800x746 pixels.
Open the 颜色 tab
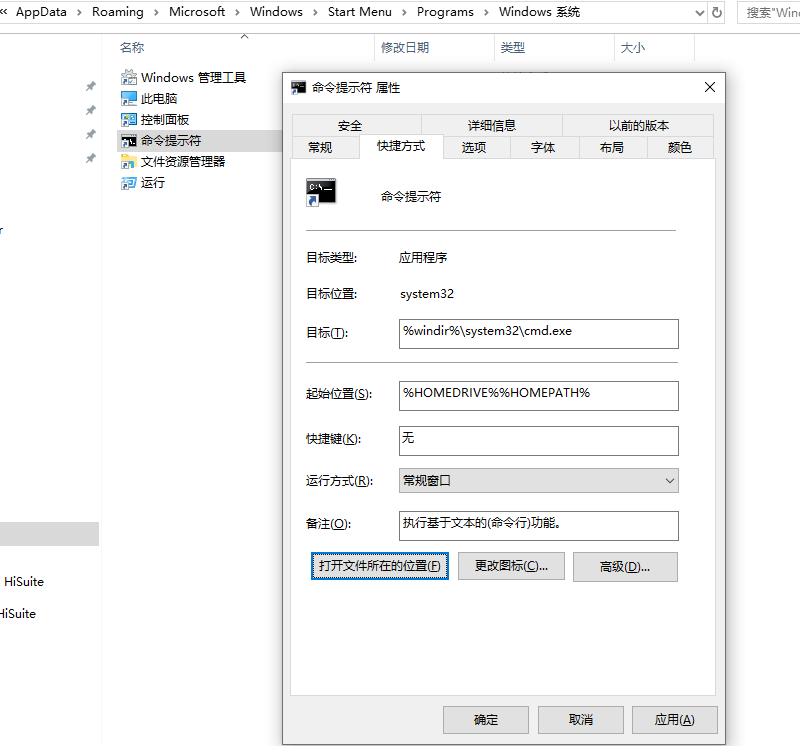pyautogui.click(x=680, y=147)
